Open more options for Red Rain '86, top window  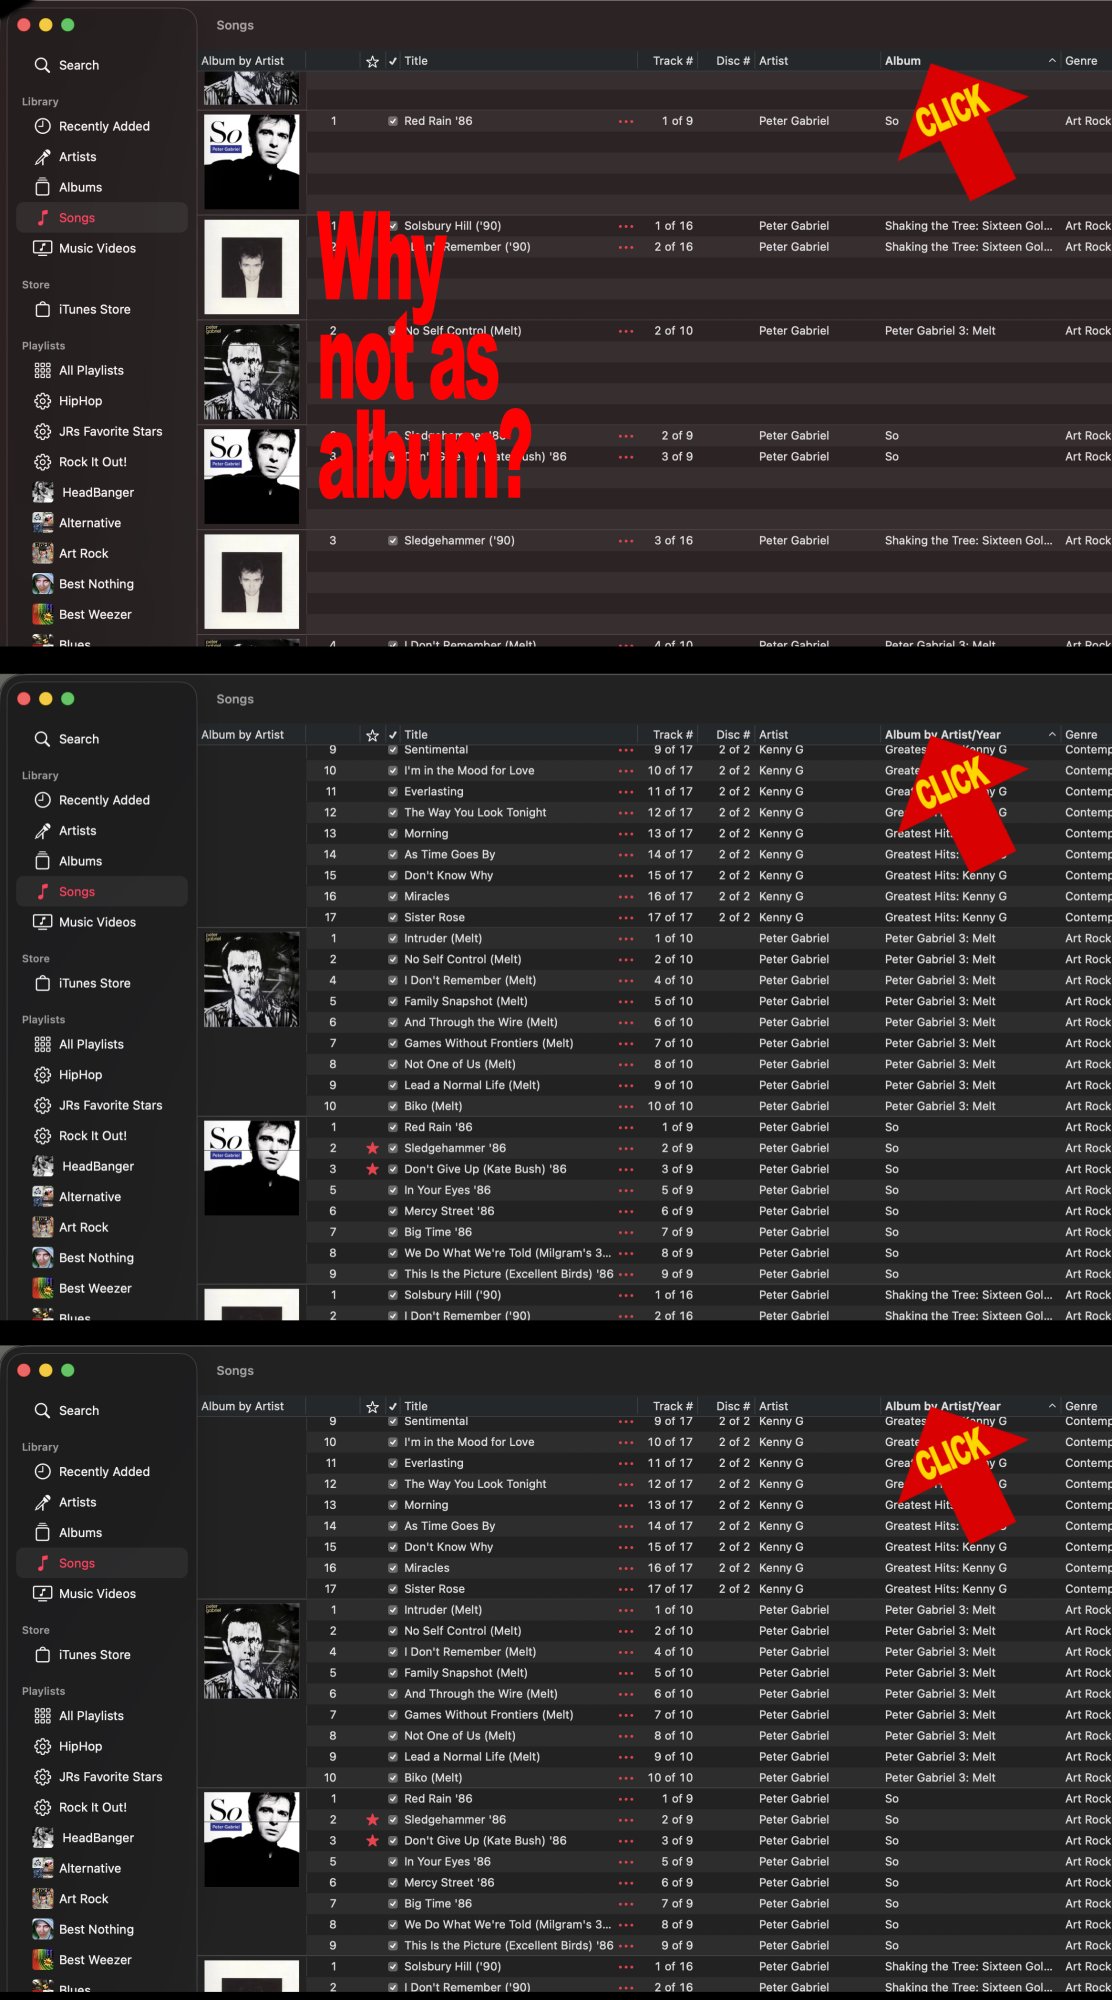(626, 121)
